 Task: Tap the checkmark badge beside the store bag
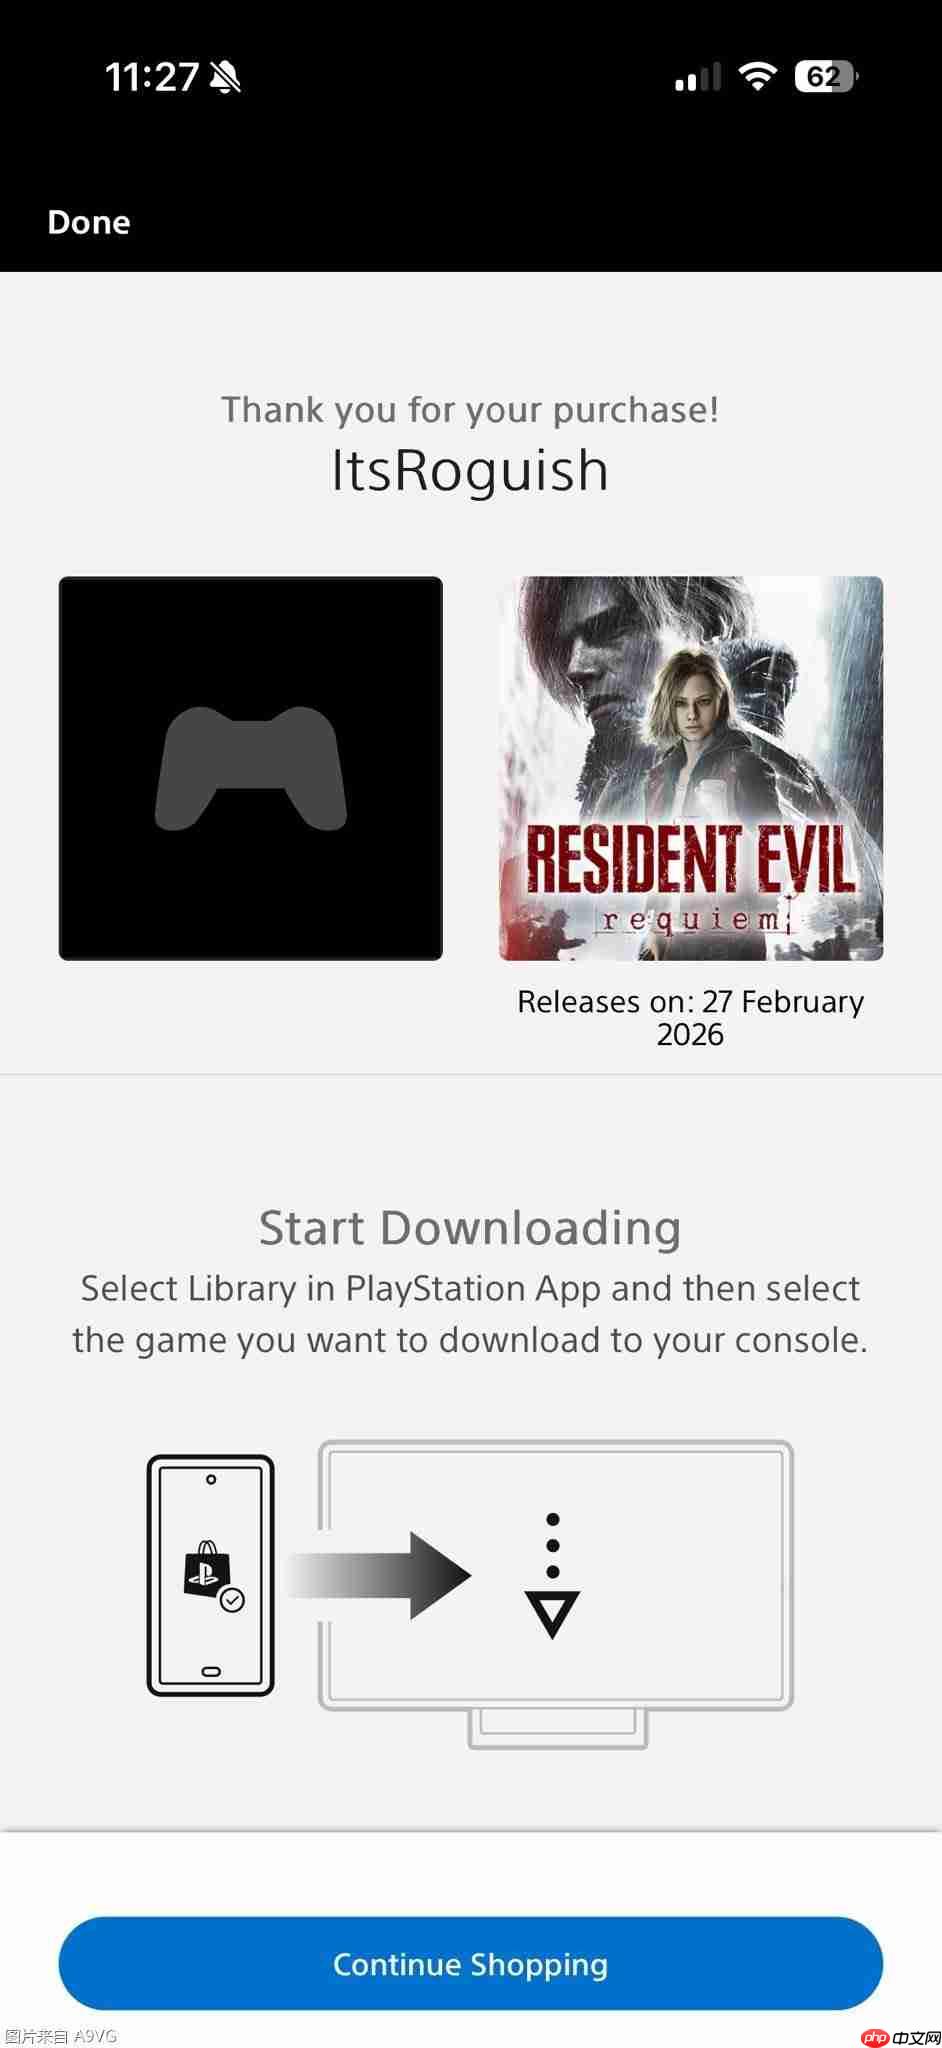(232, 1600)
